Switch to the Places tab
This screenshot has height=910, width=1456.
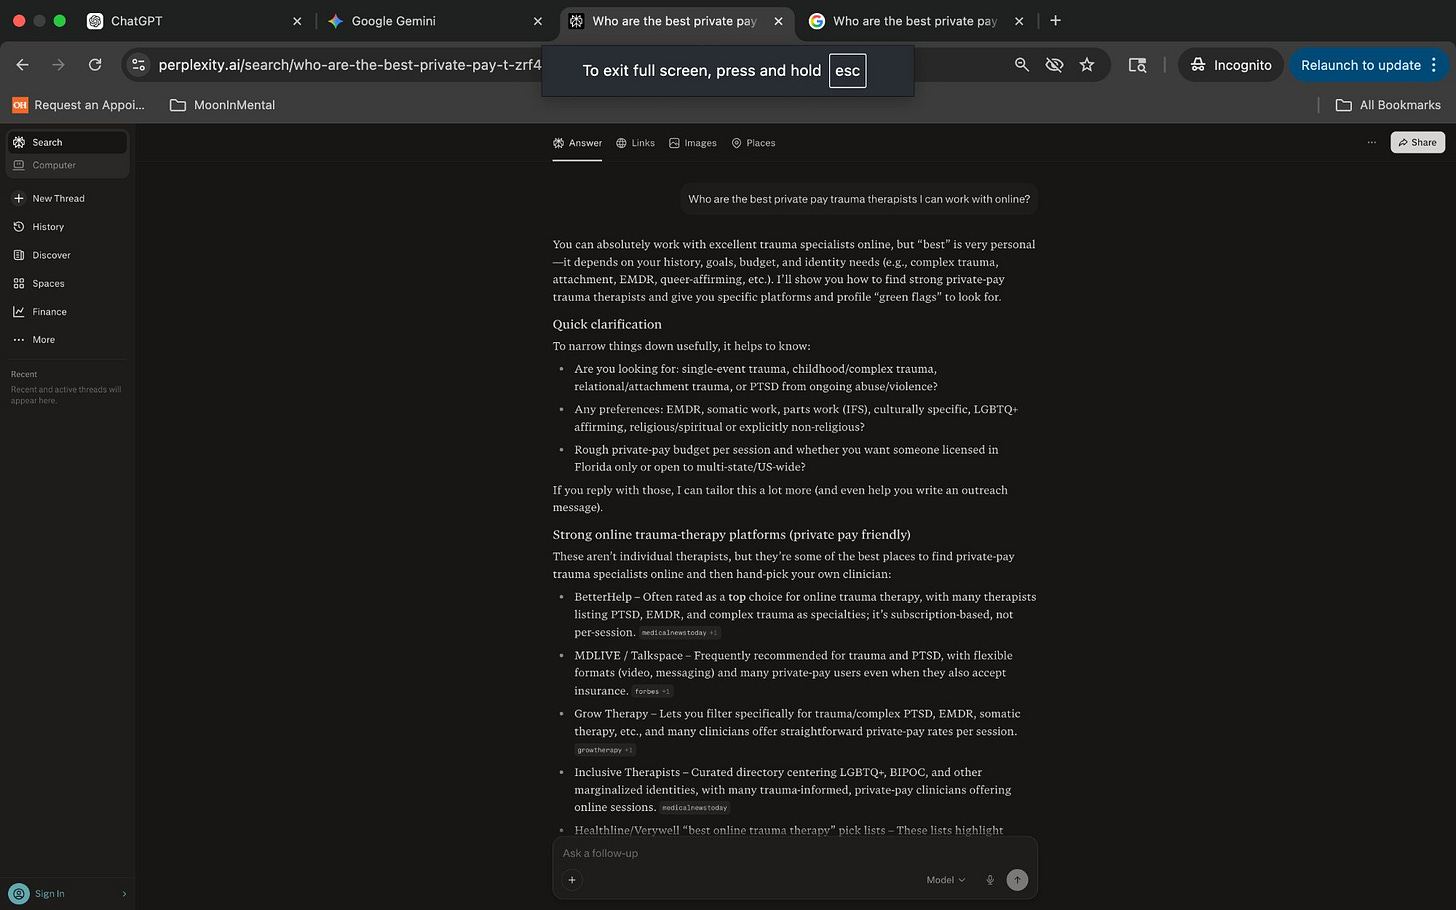[754, 143]
